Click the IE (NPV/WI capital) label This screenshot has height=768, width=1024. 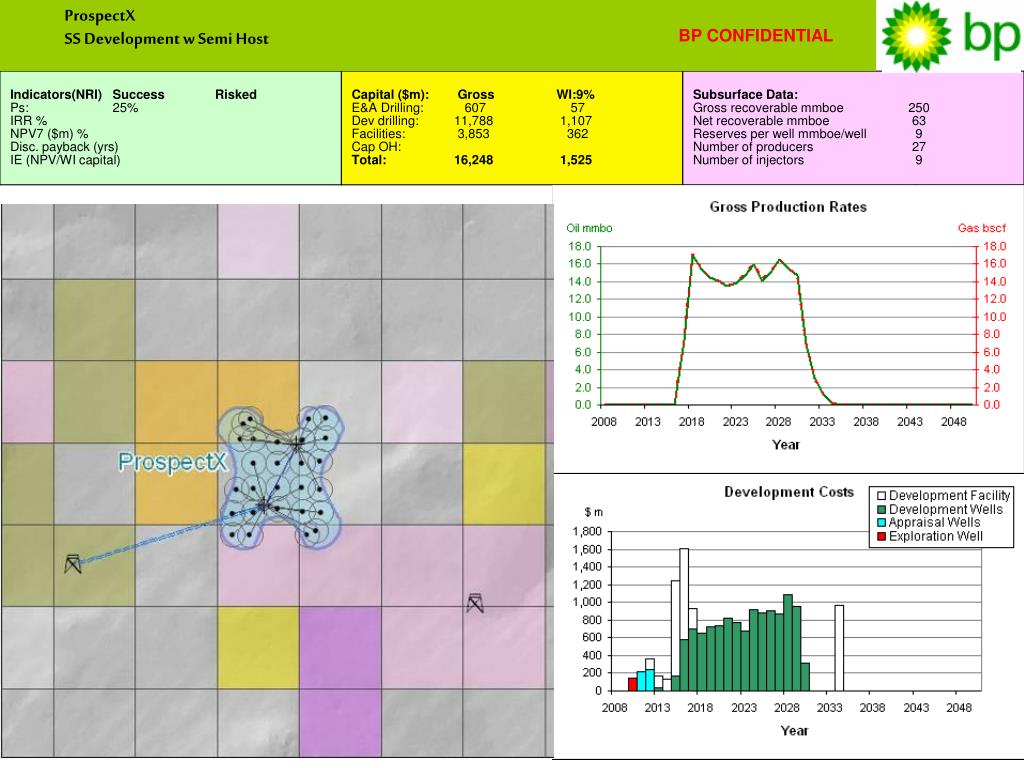pyautogui.click(x=65, y=160)
